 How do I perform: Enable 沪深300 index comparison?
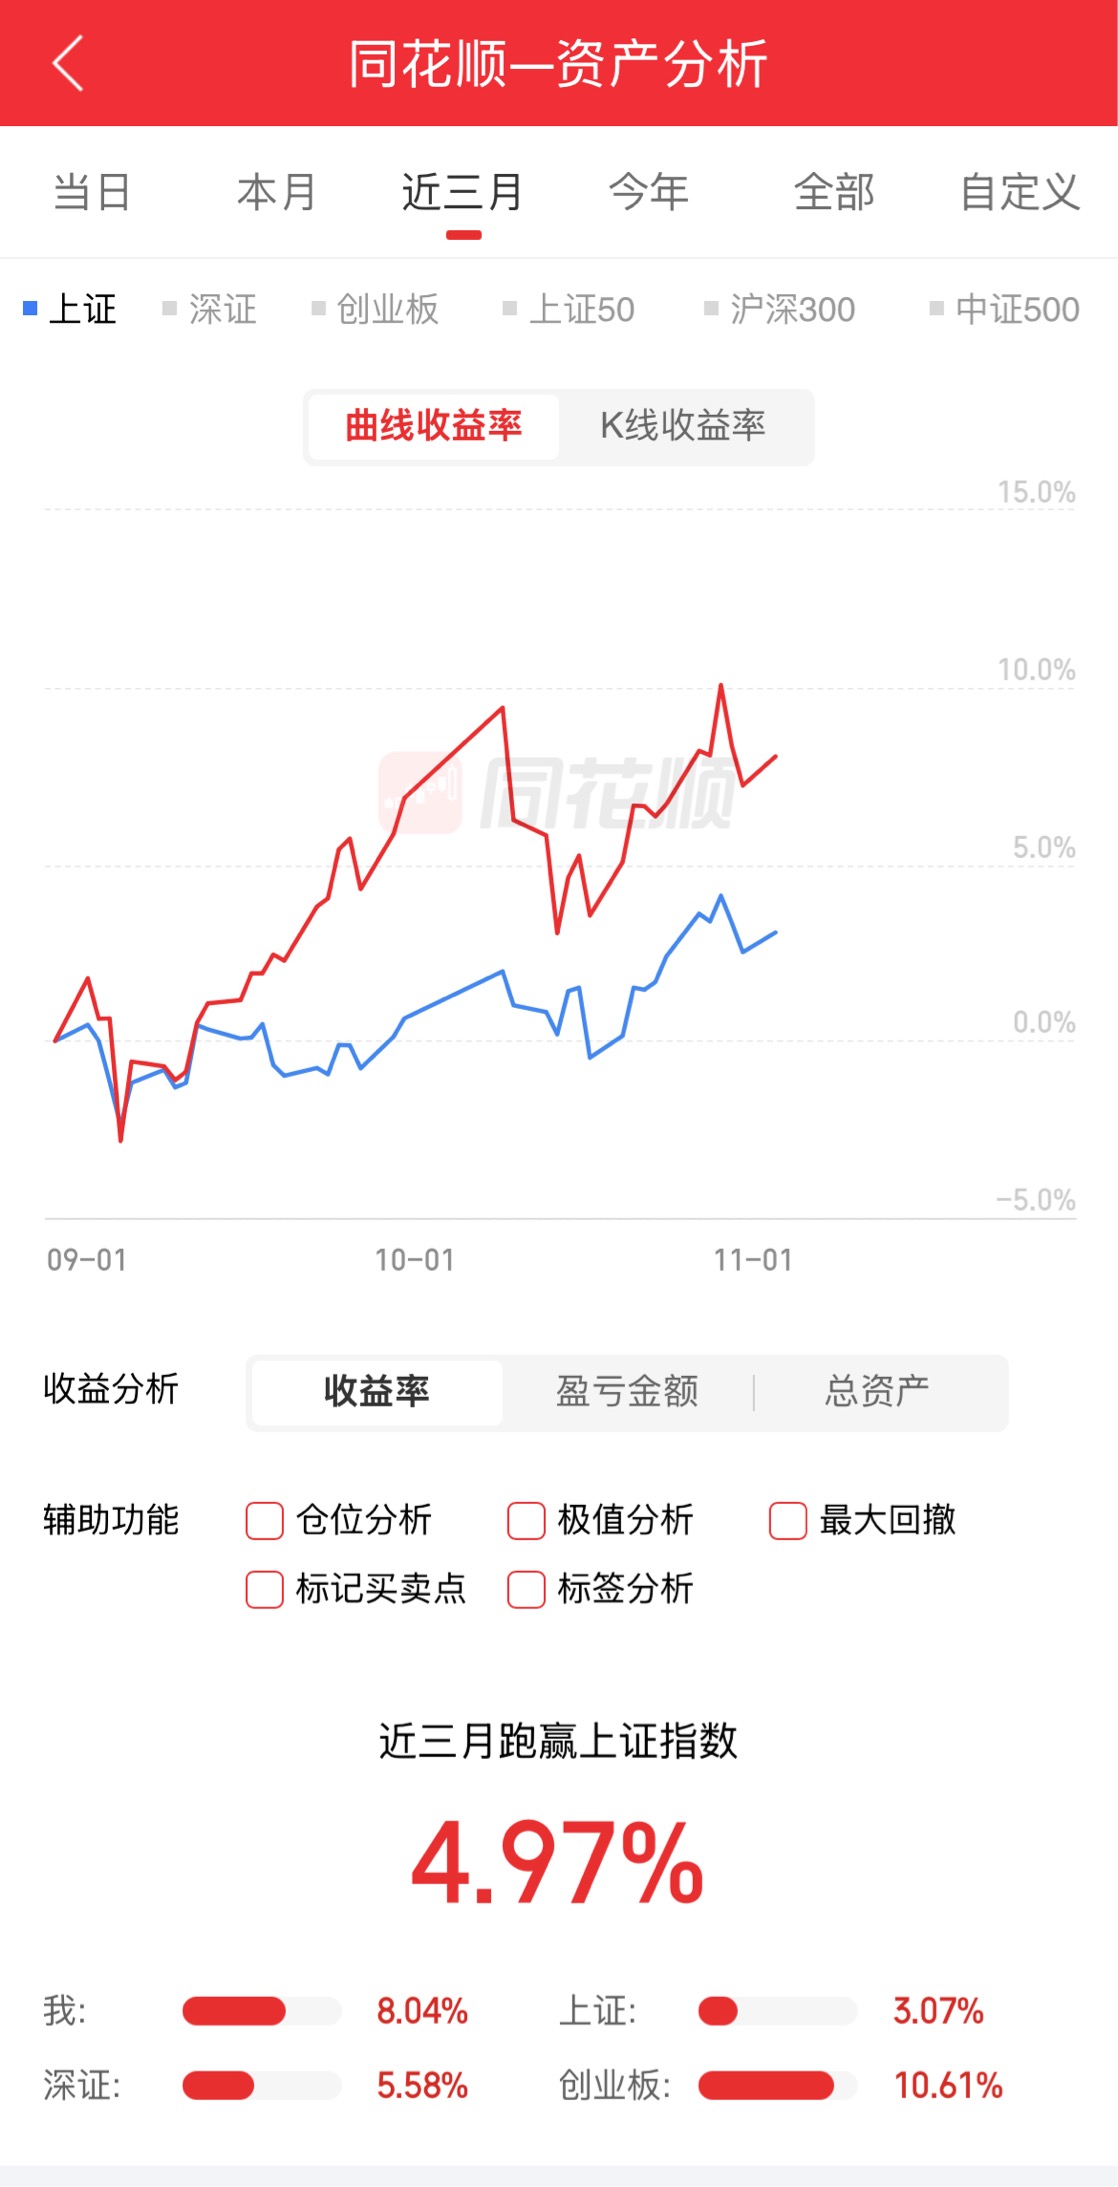pyautogui.click(x=780, y=309)
